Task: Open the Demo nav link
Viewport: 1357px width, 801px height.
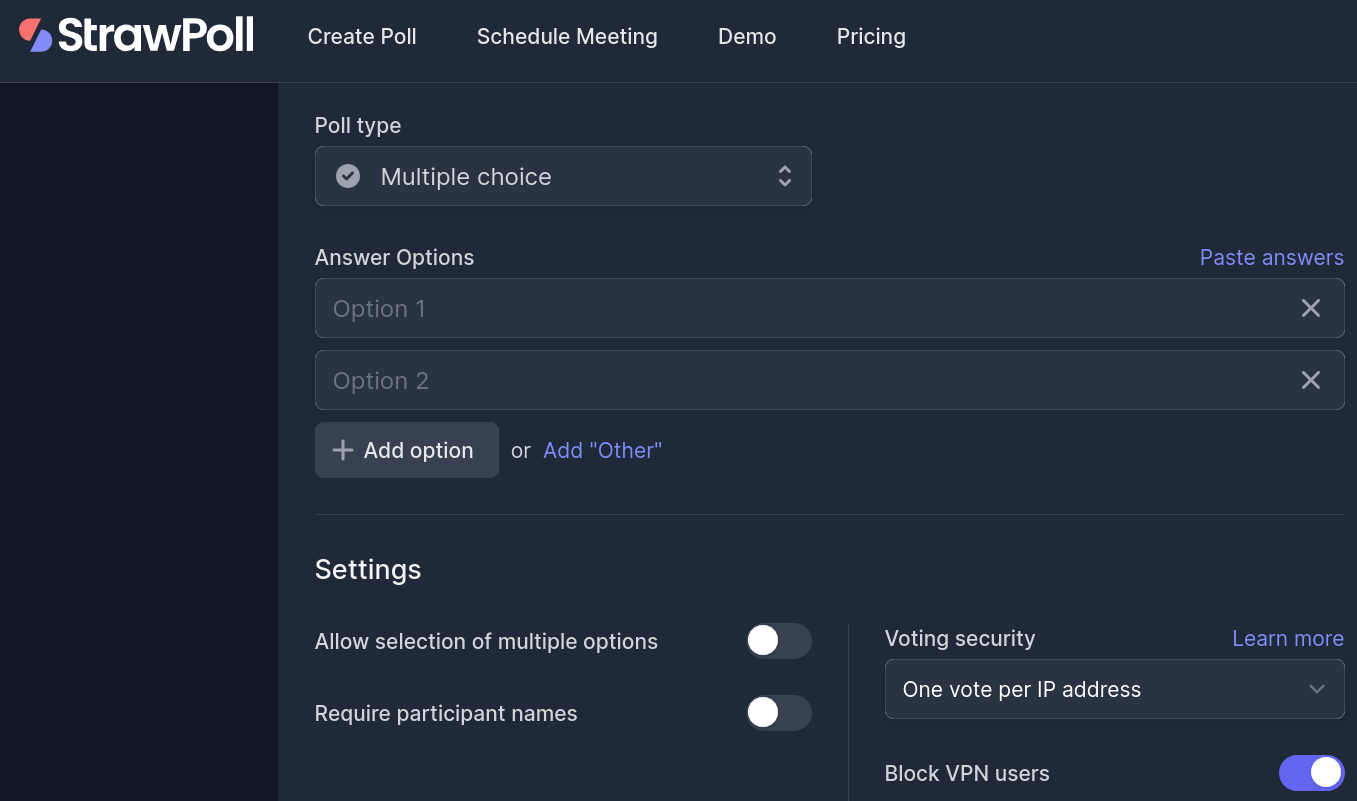Action: pos(747,37)
